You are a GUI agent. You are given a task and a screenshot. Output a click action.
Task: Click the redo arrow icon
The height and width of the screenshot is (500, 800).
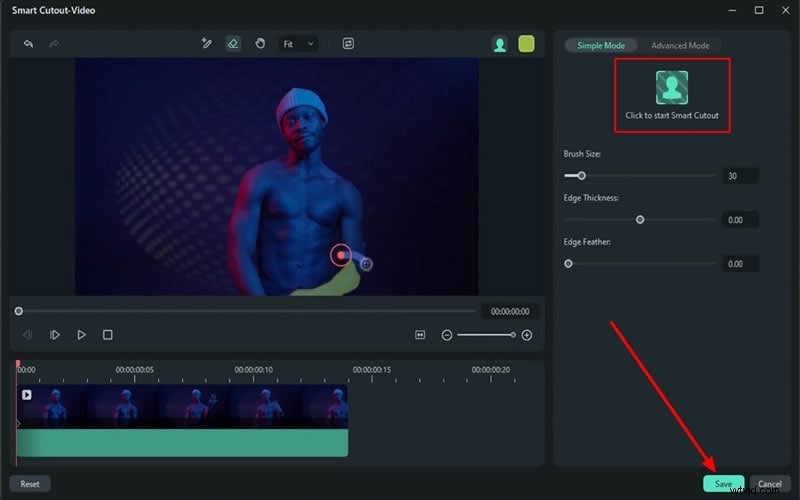point(54,44)
